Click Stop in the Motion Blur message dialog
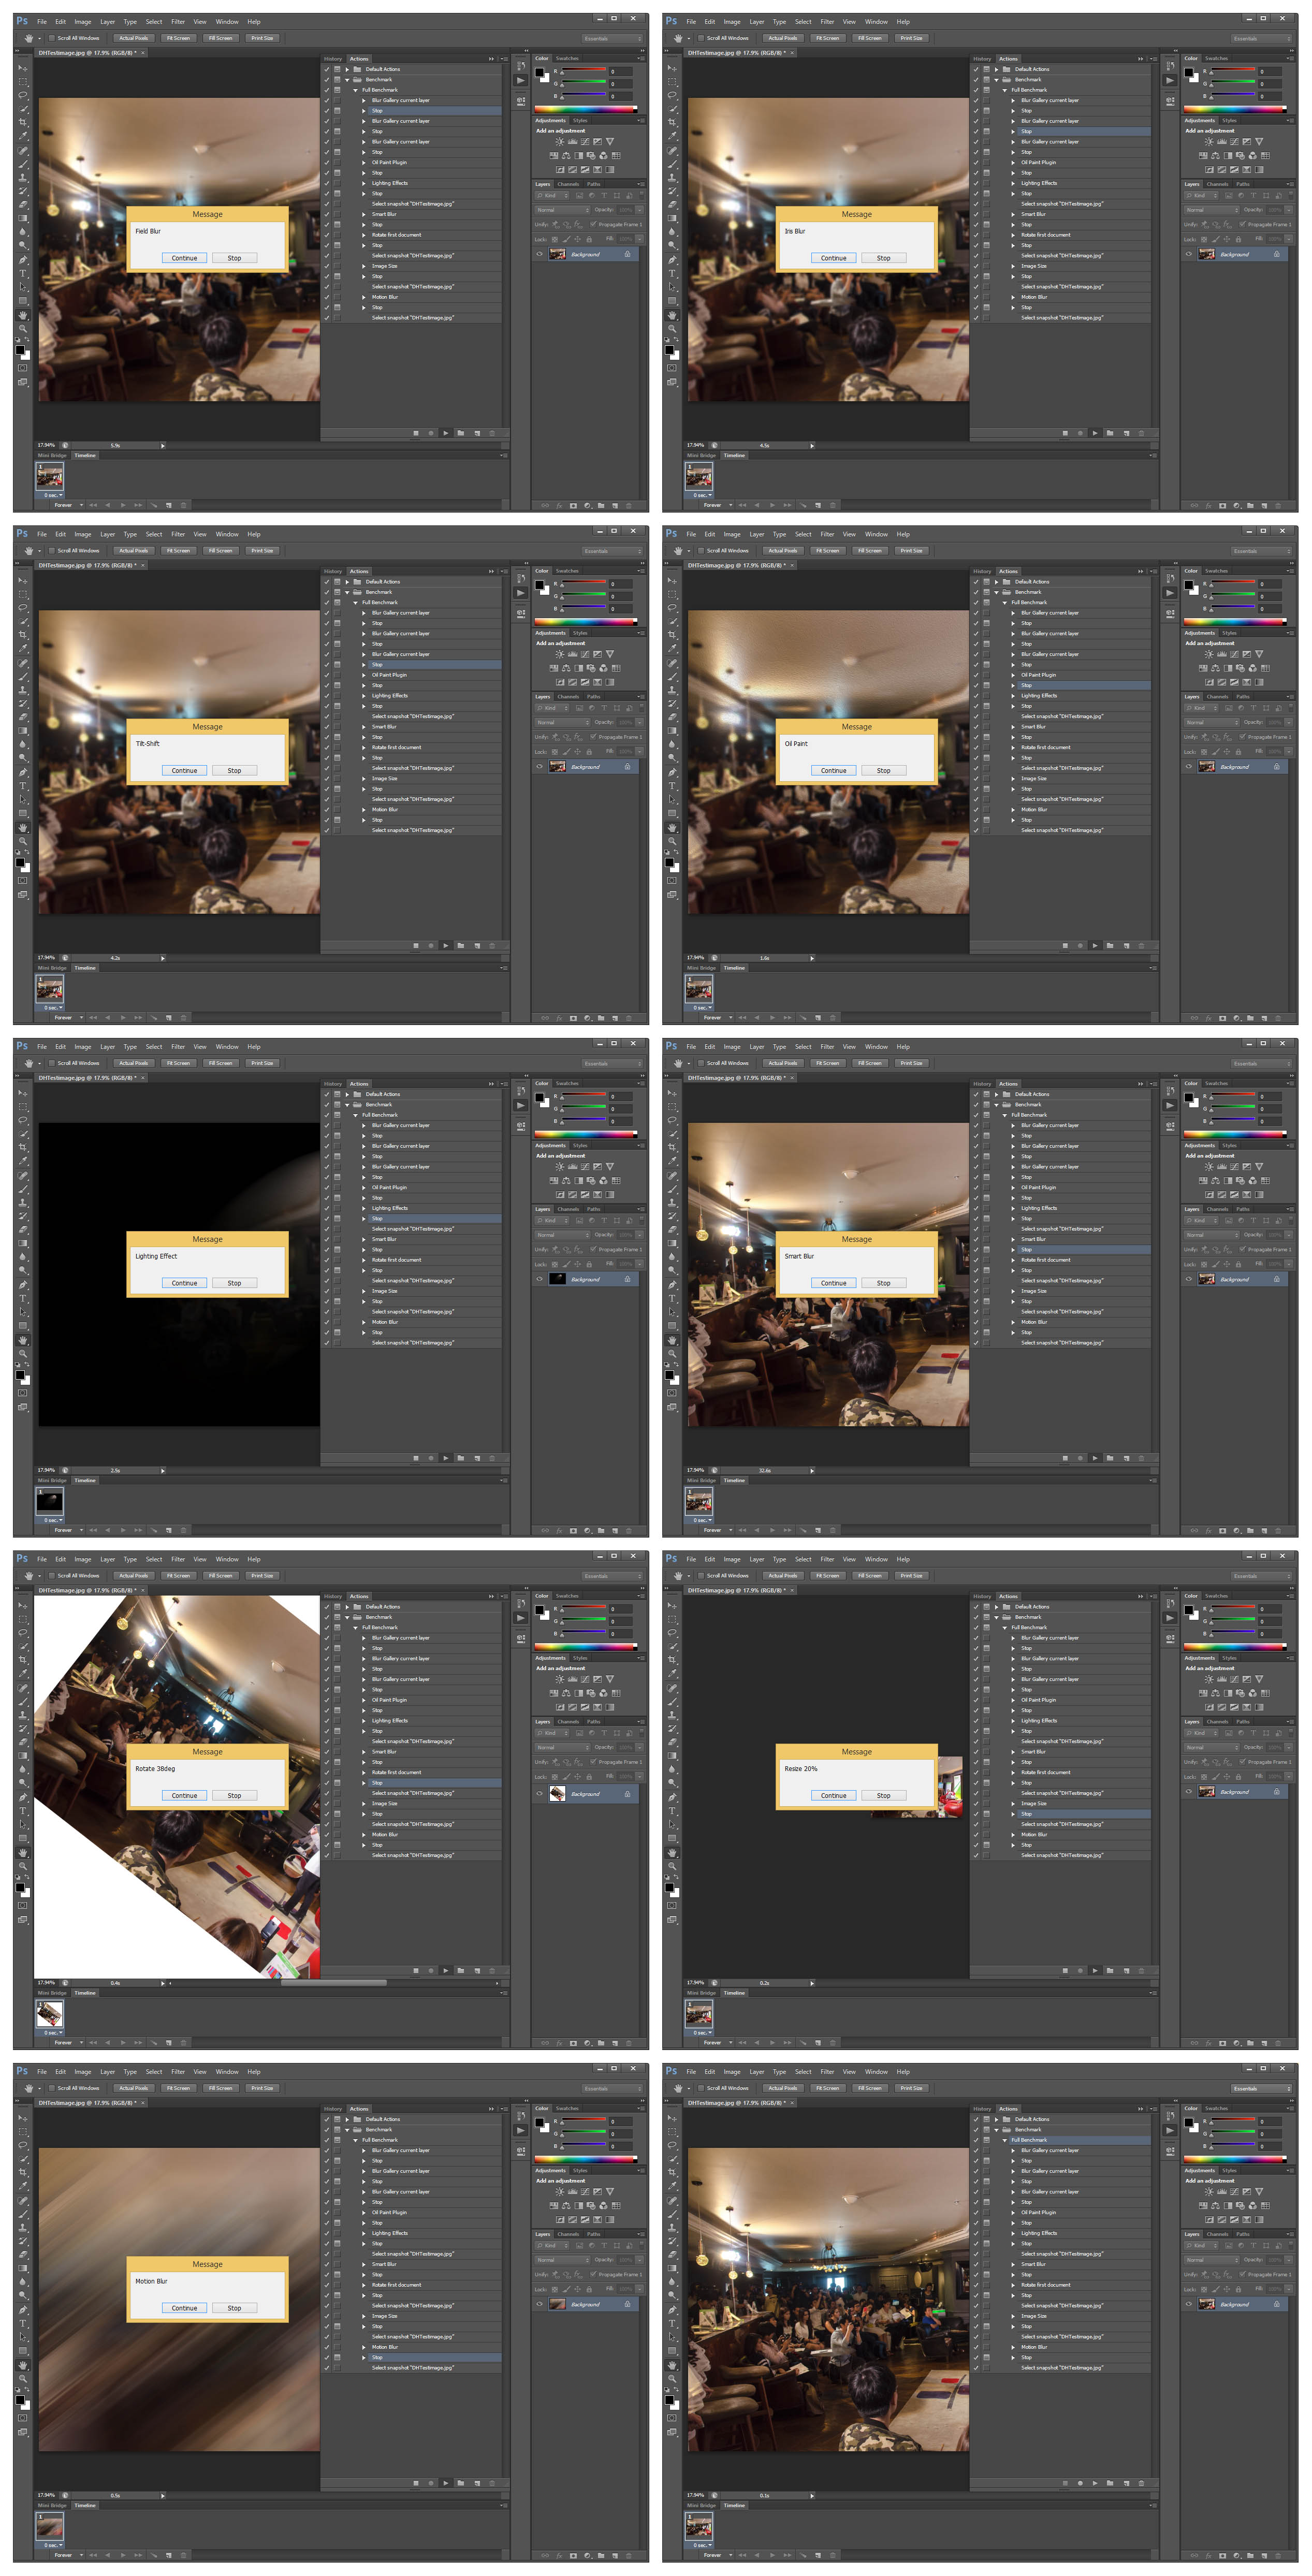Viewport: 1312px width, 2576px height. tap(234, 2308)
